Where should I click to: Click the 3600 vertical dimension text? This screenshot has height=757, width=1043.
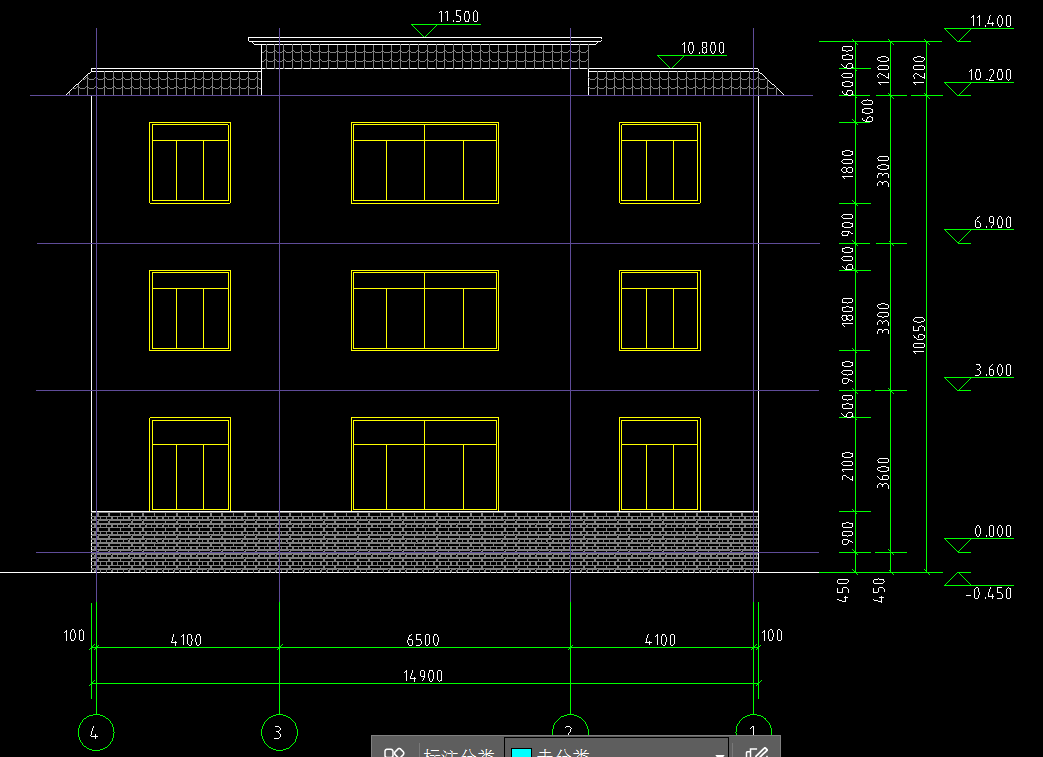(883, 472)
